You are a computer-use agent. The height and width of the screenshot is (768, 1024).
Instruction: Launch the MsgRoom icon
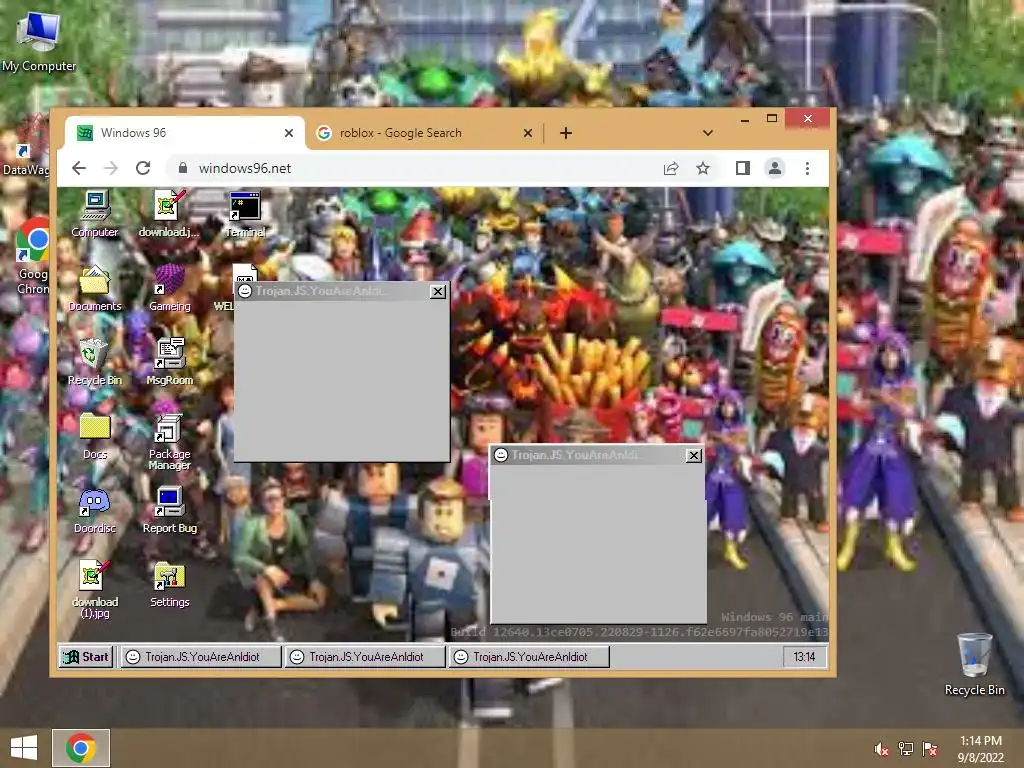tap(169, 361)
